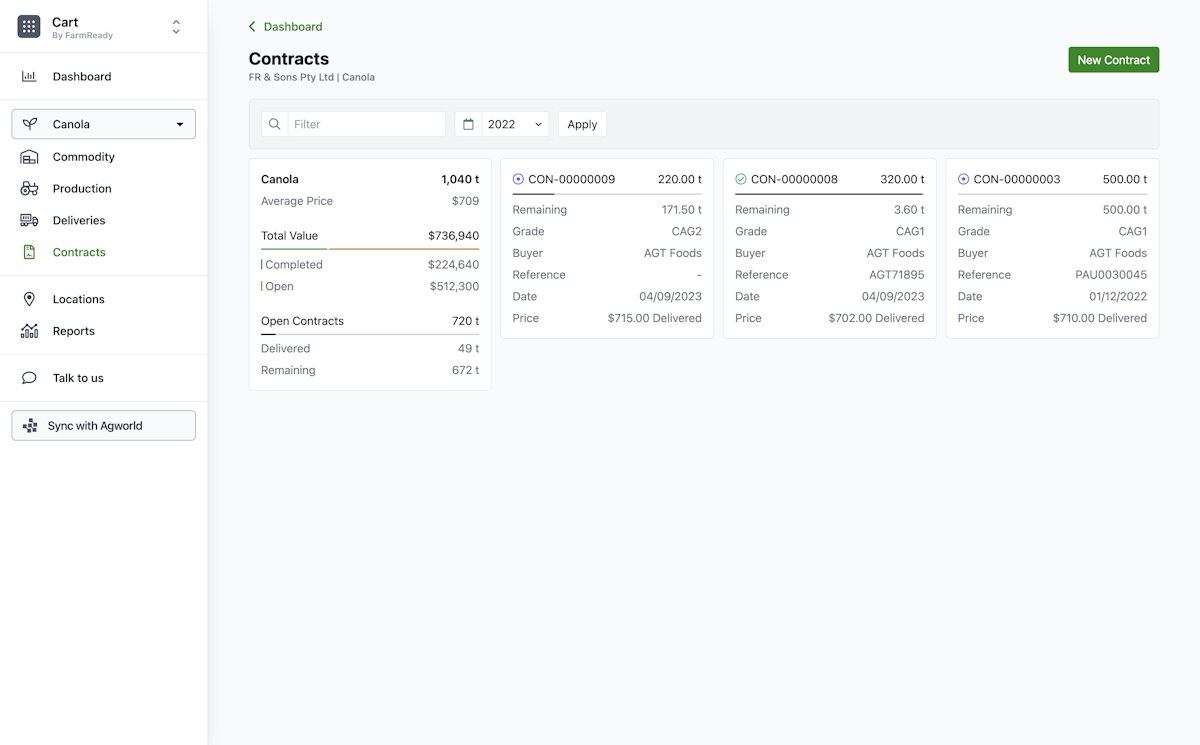This screenshot has width=1200, height=745.
Task: Click the Reports chart icon
Action: tap(29, 331)
